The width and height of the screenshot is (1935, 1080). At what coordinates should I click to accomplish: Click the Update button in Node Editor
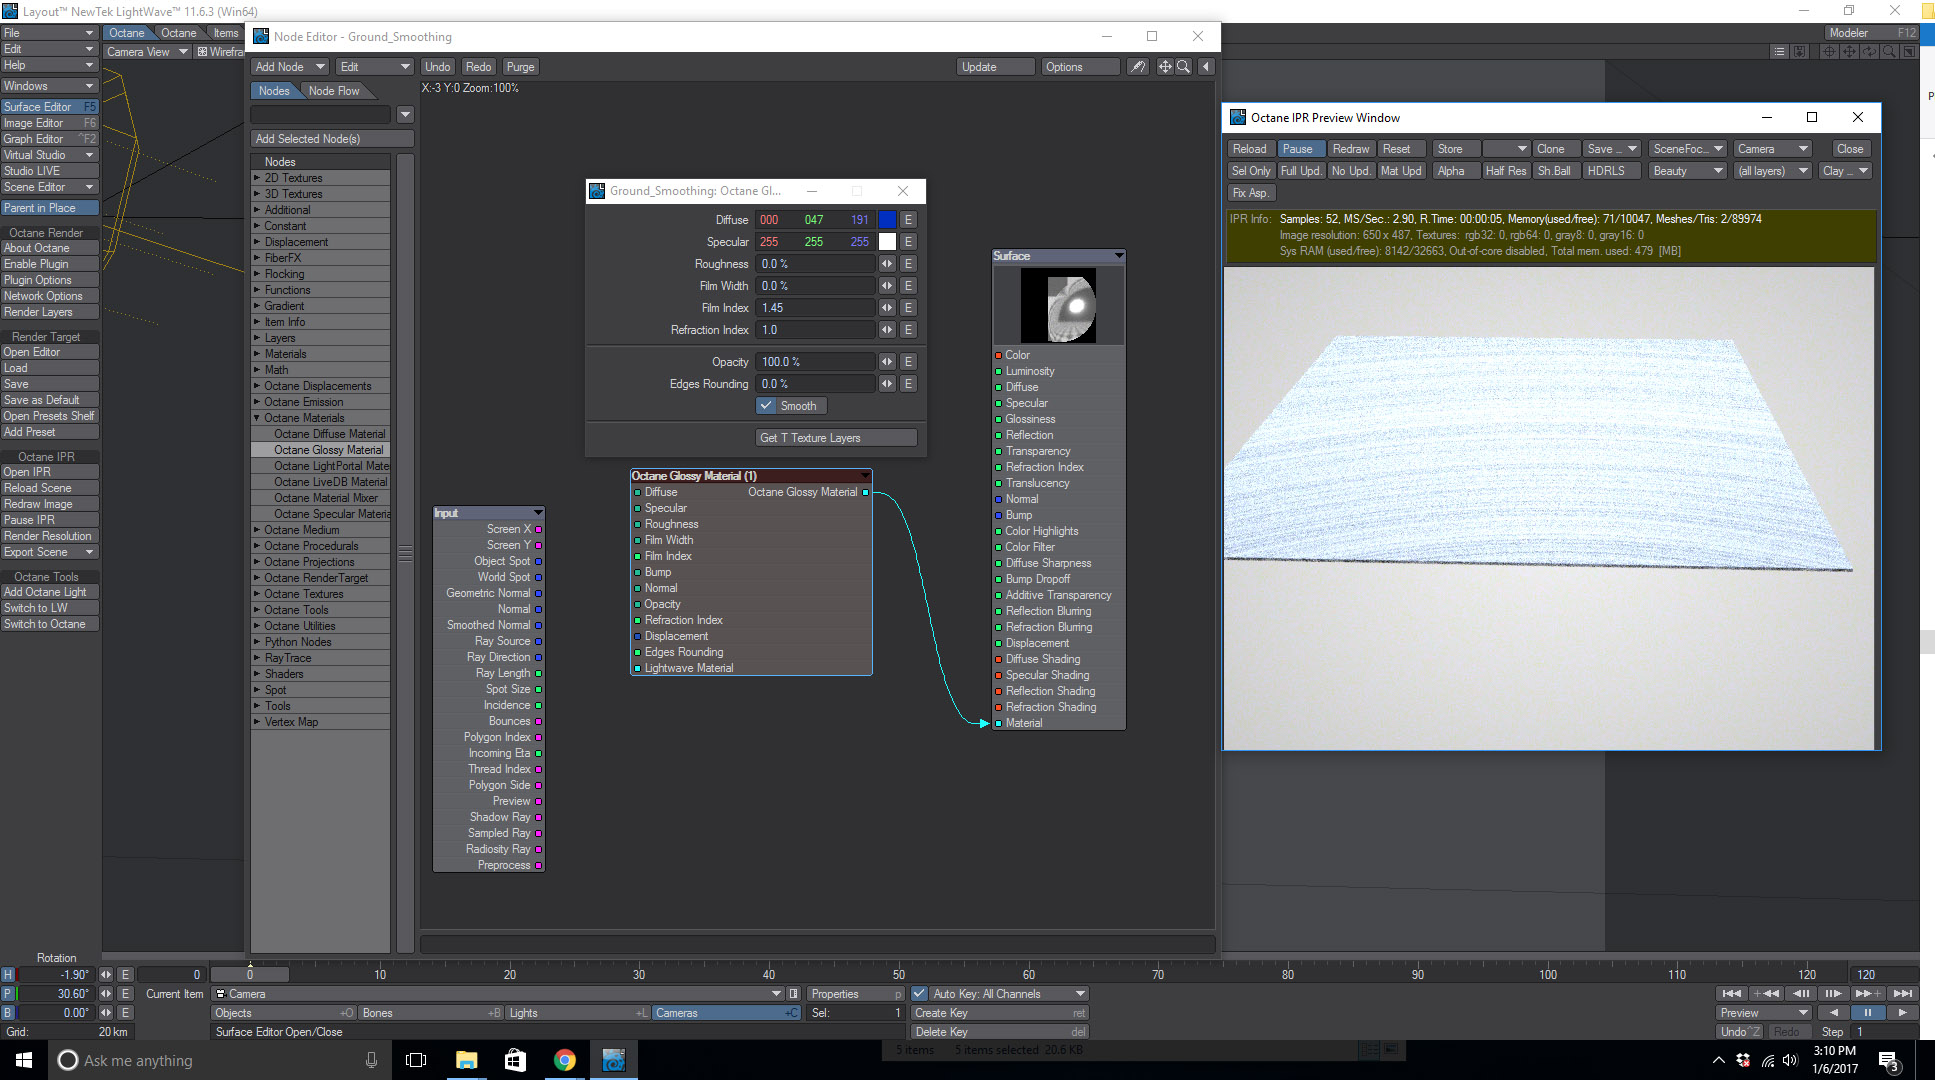click(x=995, y=67)
